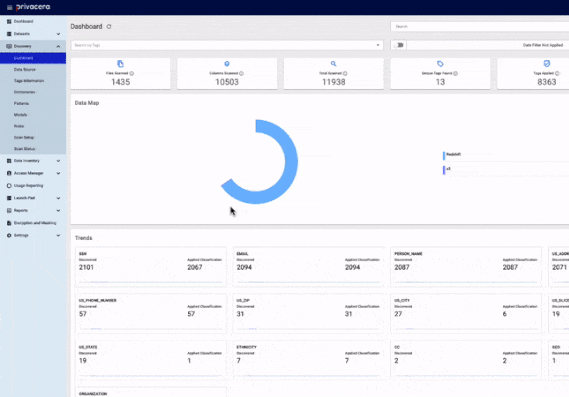Open the PERSON_NAME trend card
This screenshot has height=397, width=569.
point(466,267)
